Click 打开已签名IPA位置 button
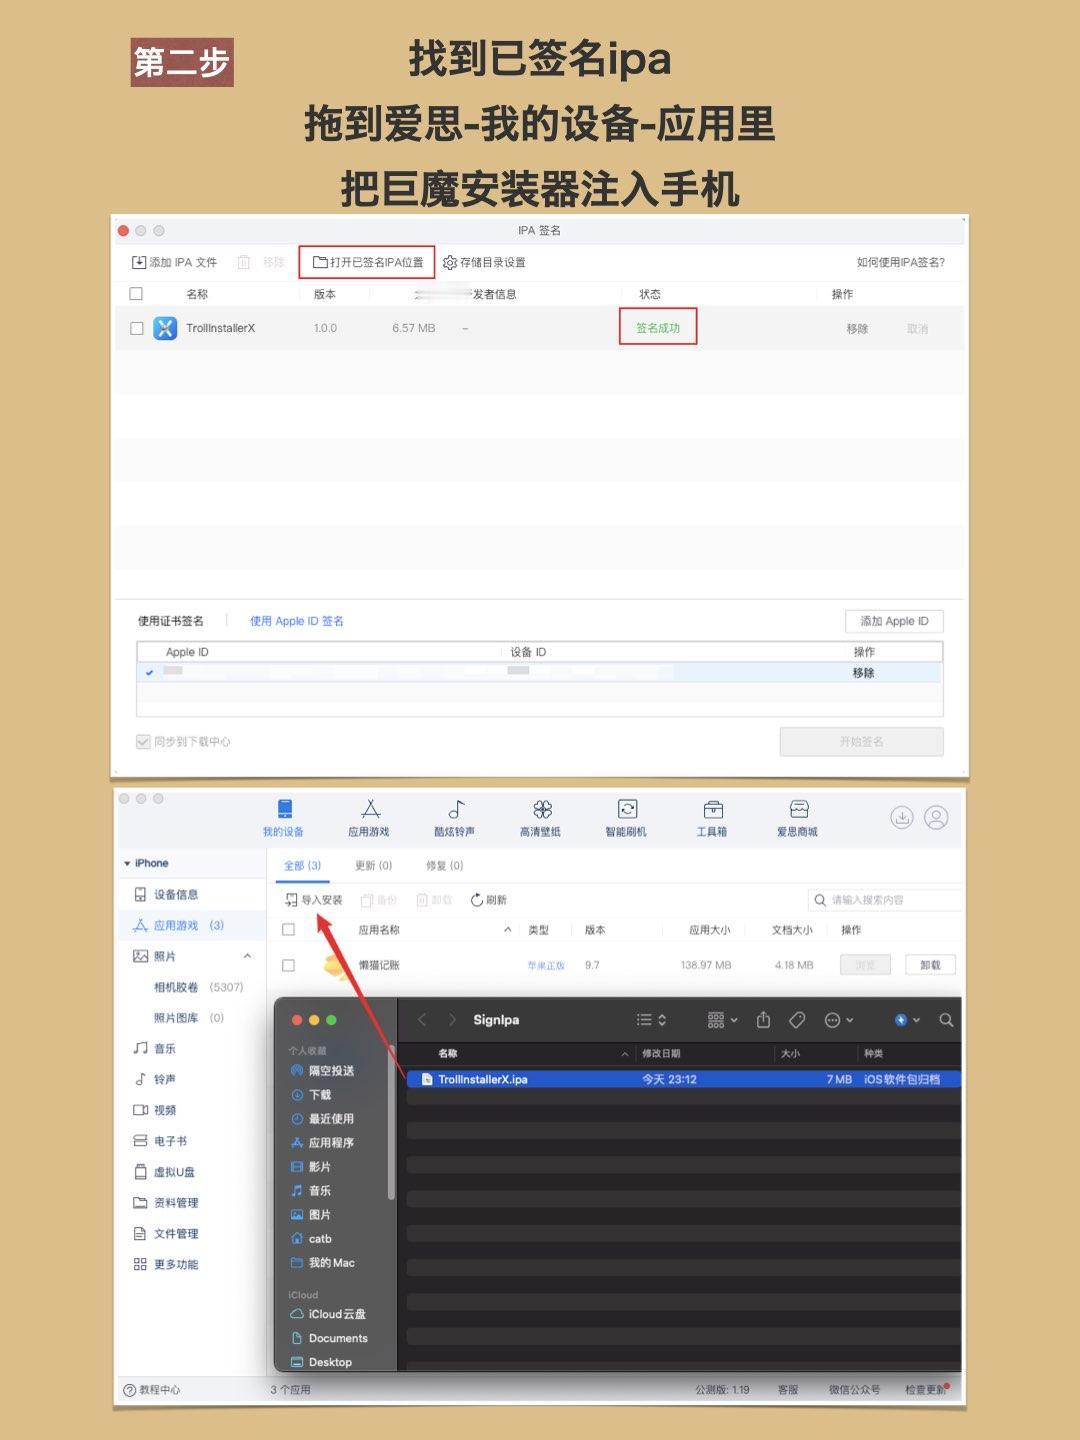1080x1440 pixels. click(368, 262)
